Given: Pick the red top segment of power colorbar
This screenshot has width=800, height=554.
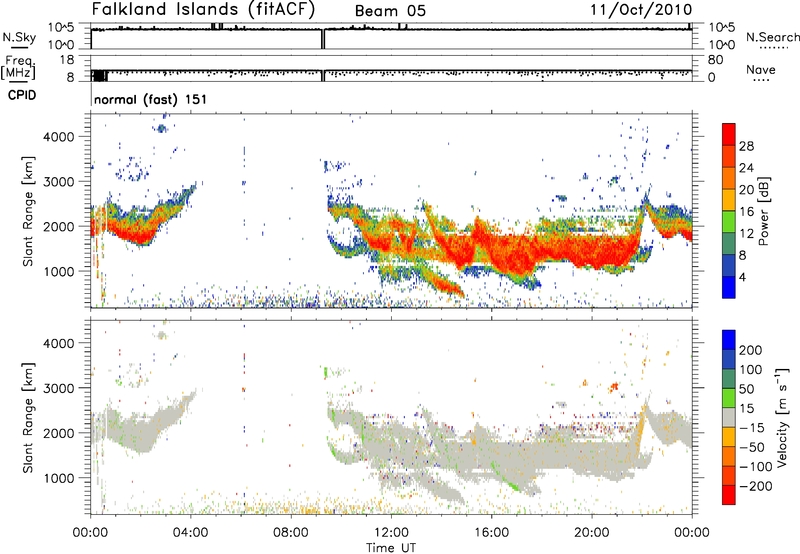Looking at the screenshot, I should click(729, 134).
